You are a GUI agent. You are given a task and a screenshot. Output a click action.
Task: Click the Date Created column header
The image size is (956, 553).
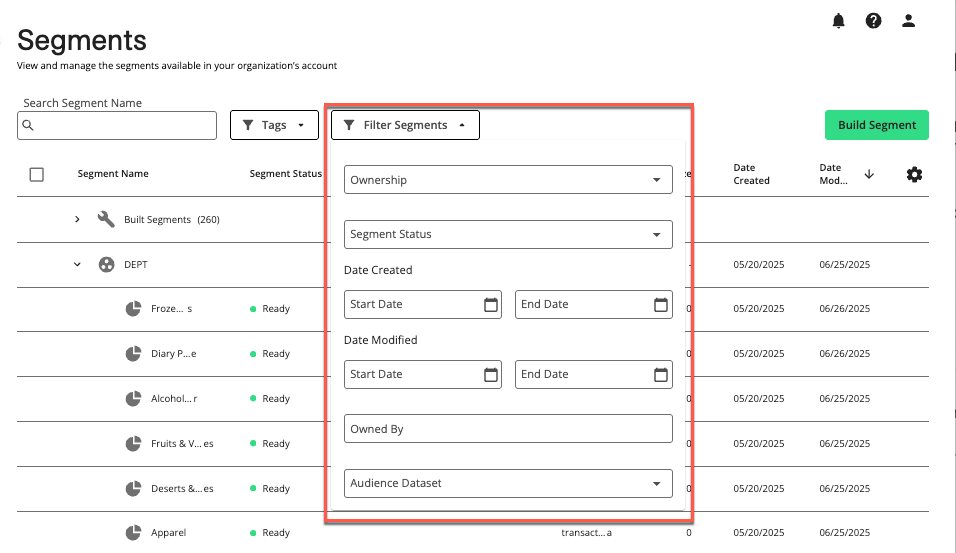click(751, 174)
